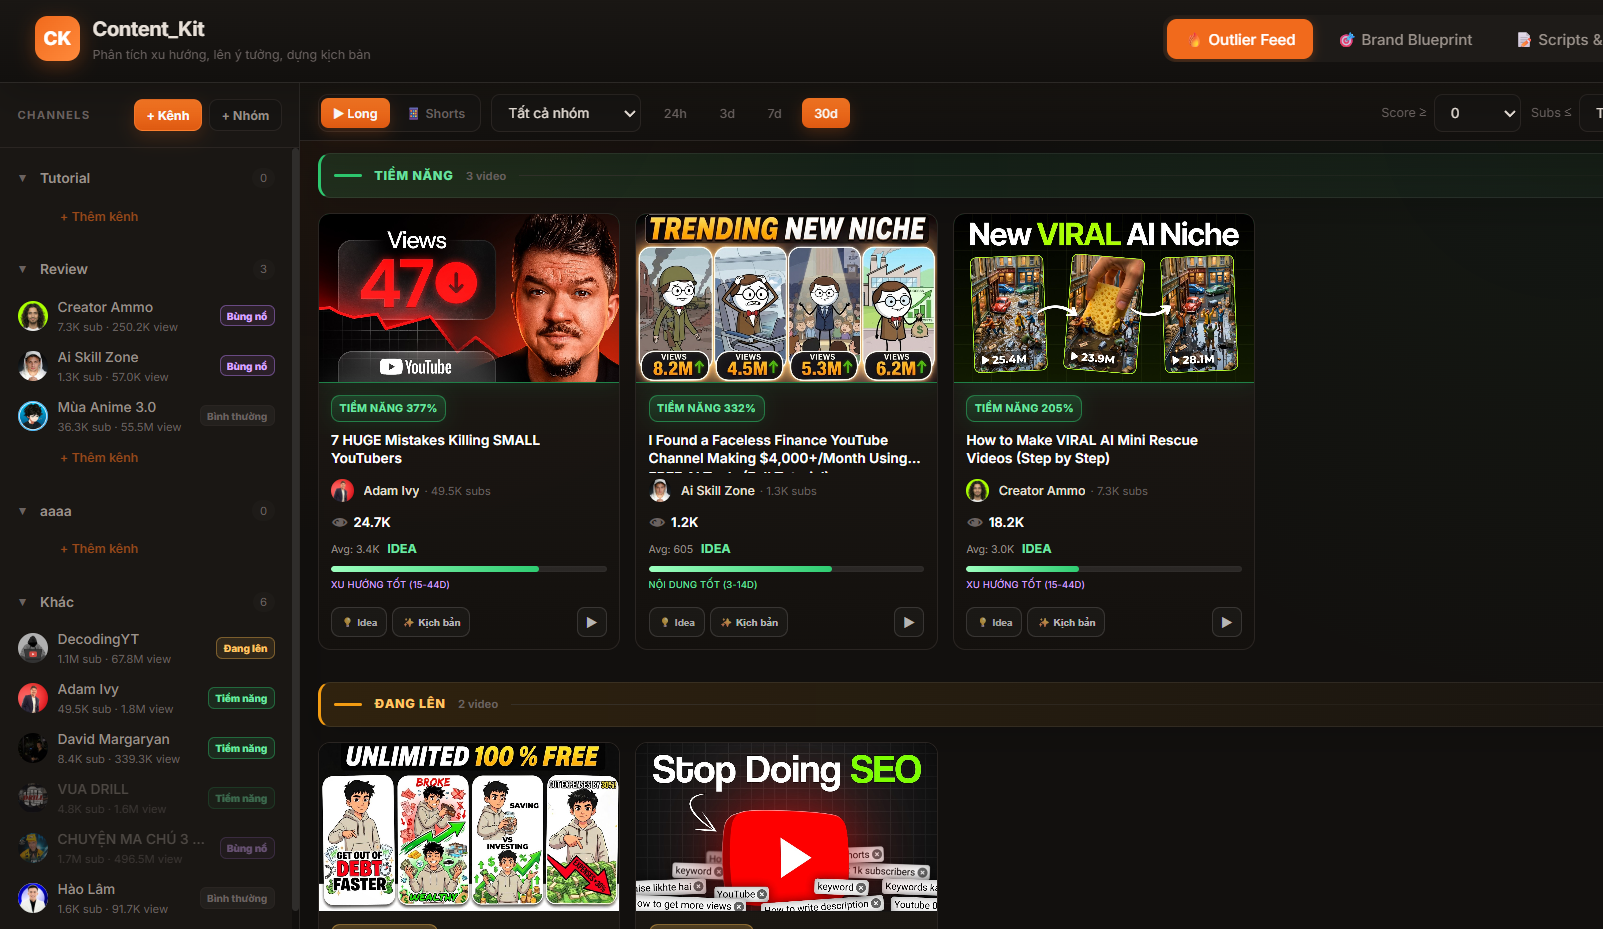Choose the 30d time range
1603x929 pixels.
click(826, 114)
